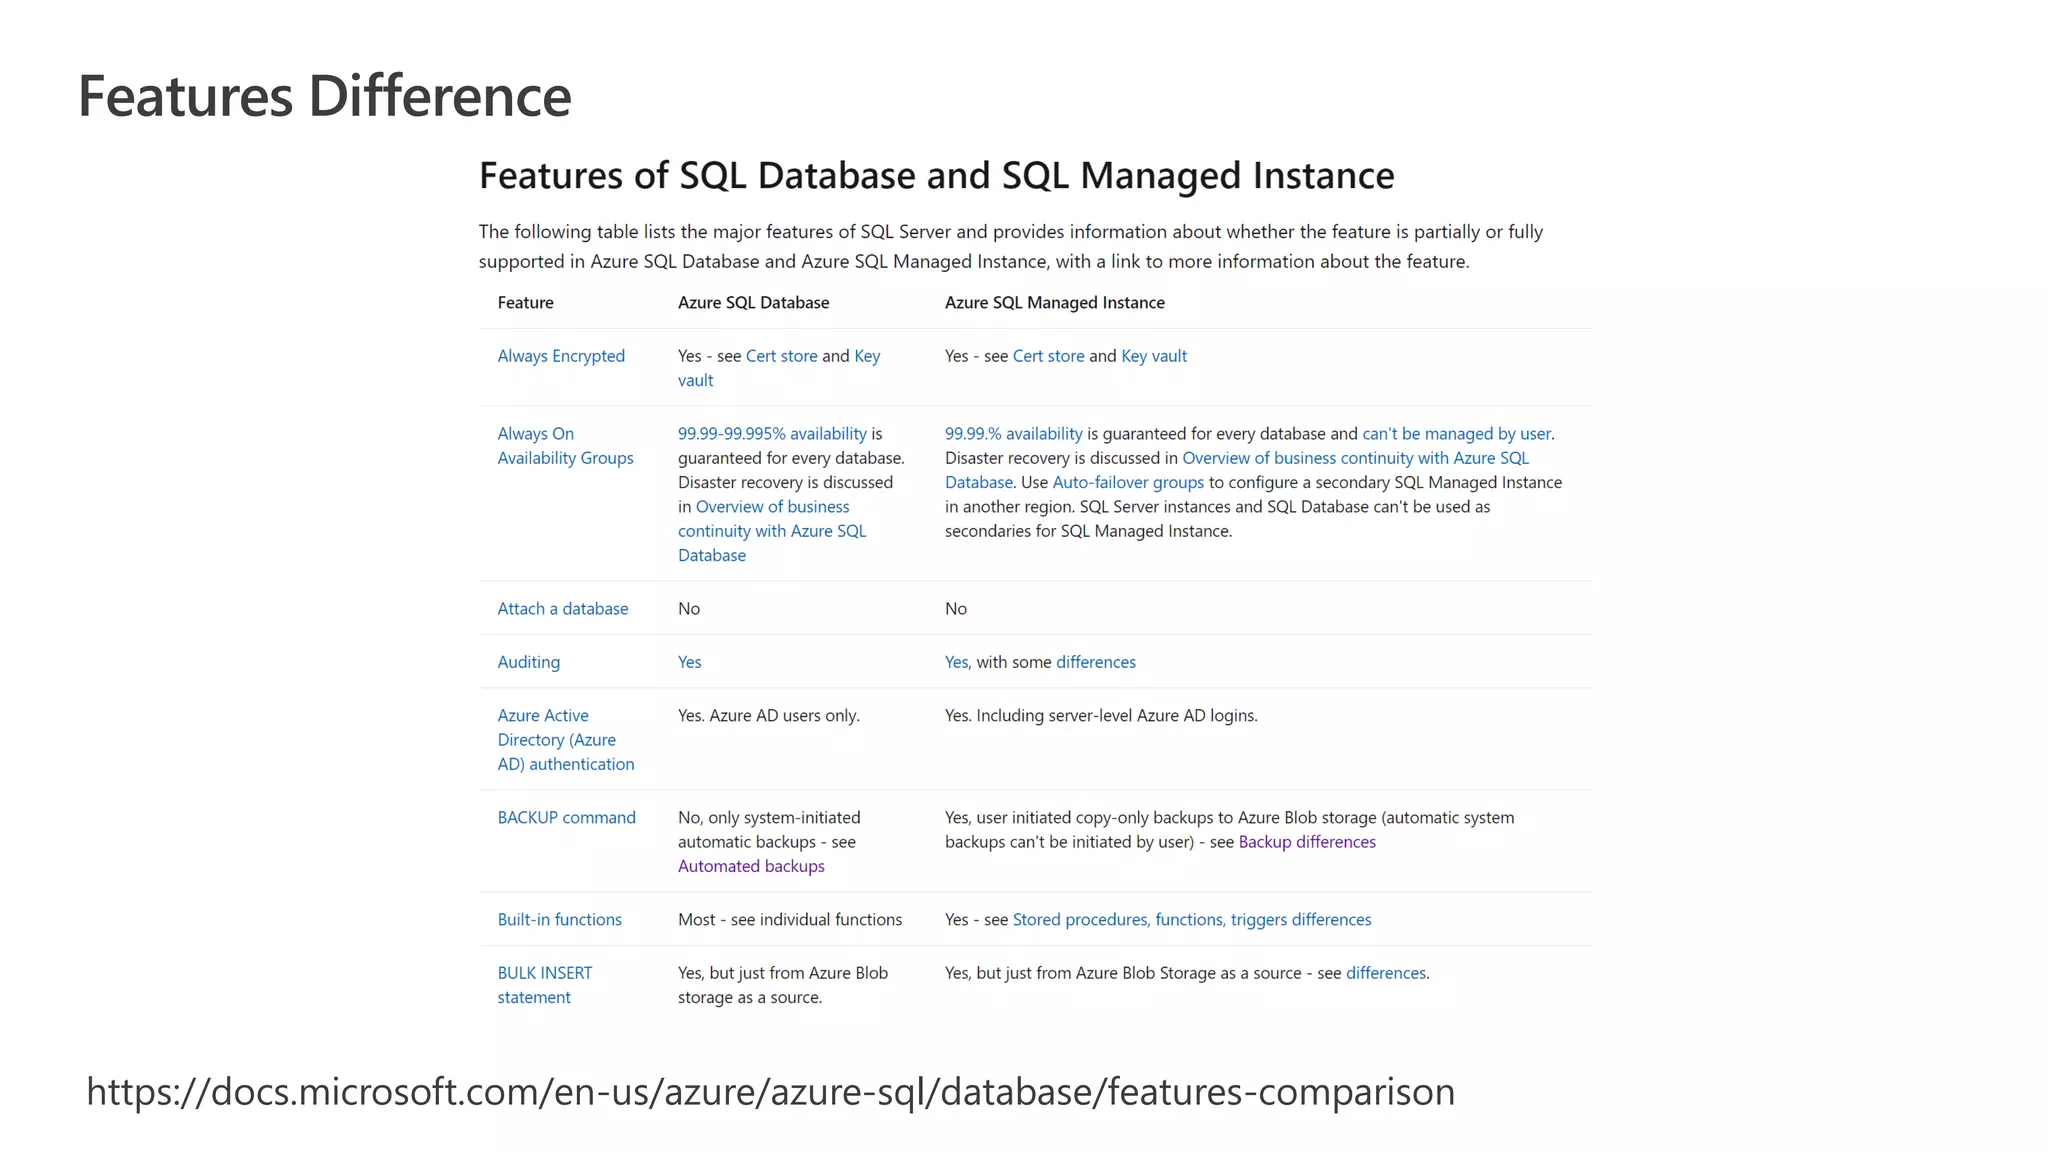Click the 99.99-99.995% availability link
2048x1152 pixels.
[x=772, y=434]
